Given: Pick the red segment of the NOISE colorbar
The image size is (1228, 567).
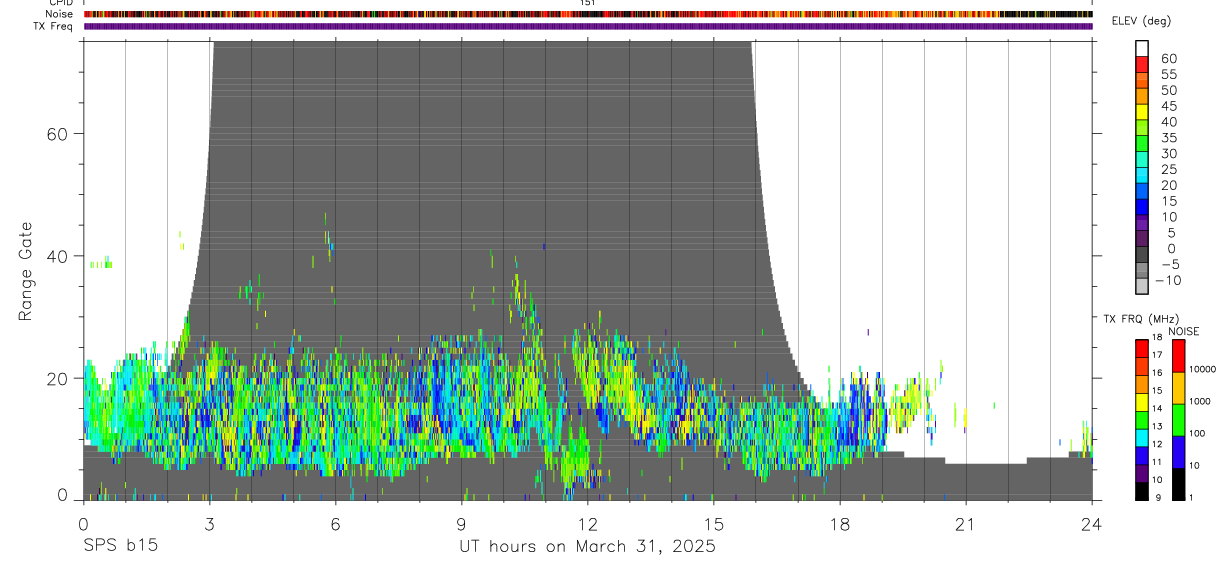Looking at the screenshot, I should coord(1177,356).
